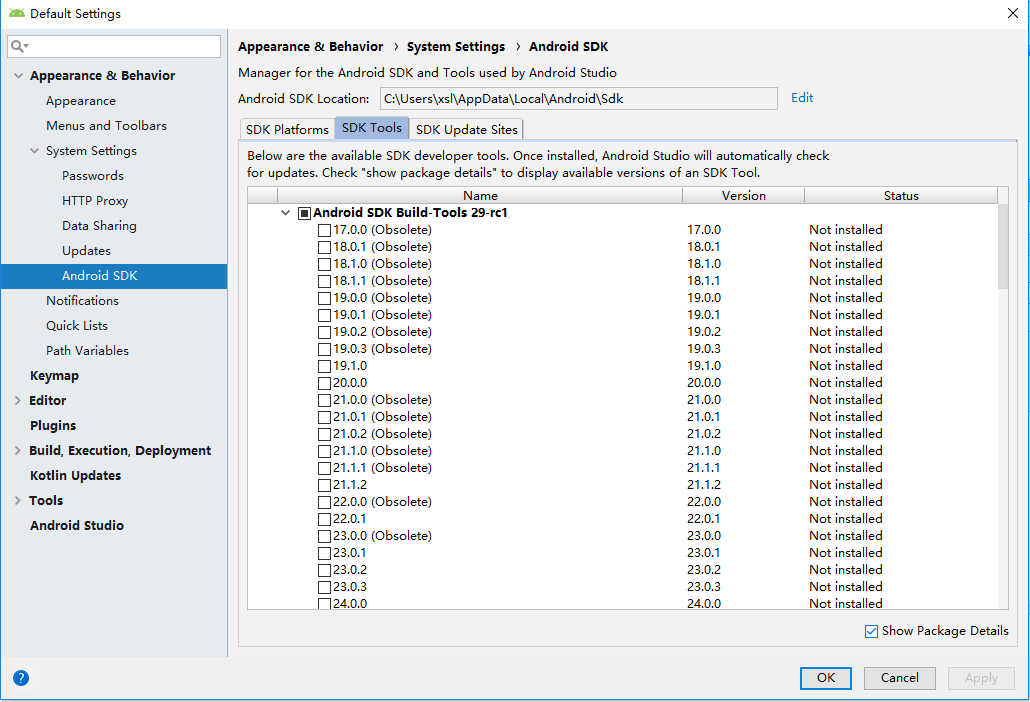Open Path Variables settings
1030x702 pixels.
[x=87, y=350]
